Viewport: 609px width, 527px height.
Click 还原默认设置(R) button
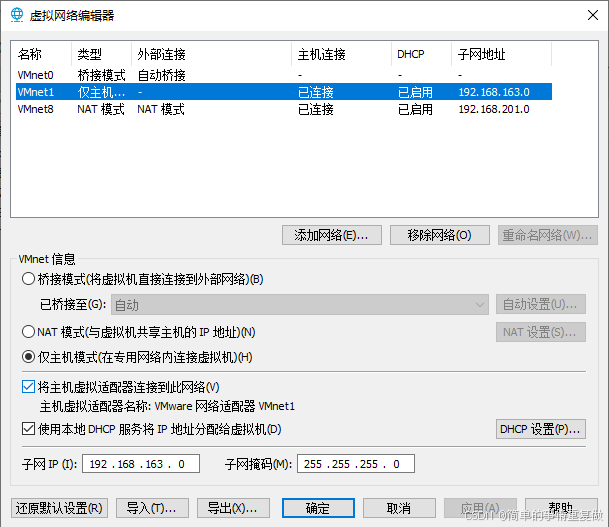point(59,508)
